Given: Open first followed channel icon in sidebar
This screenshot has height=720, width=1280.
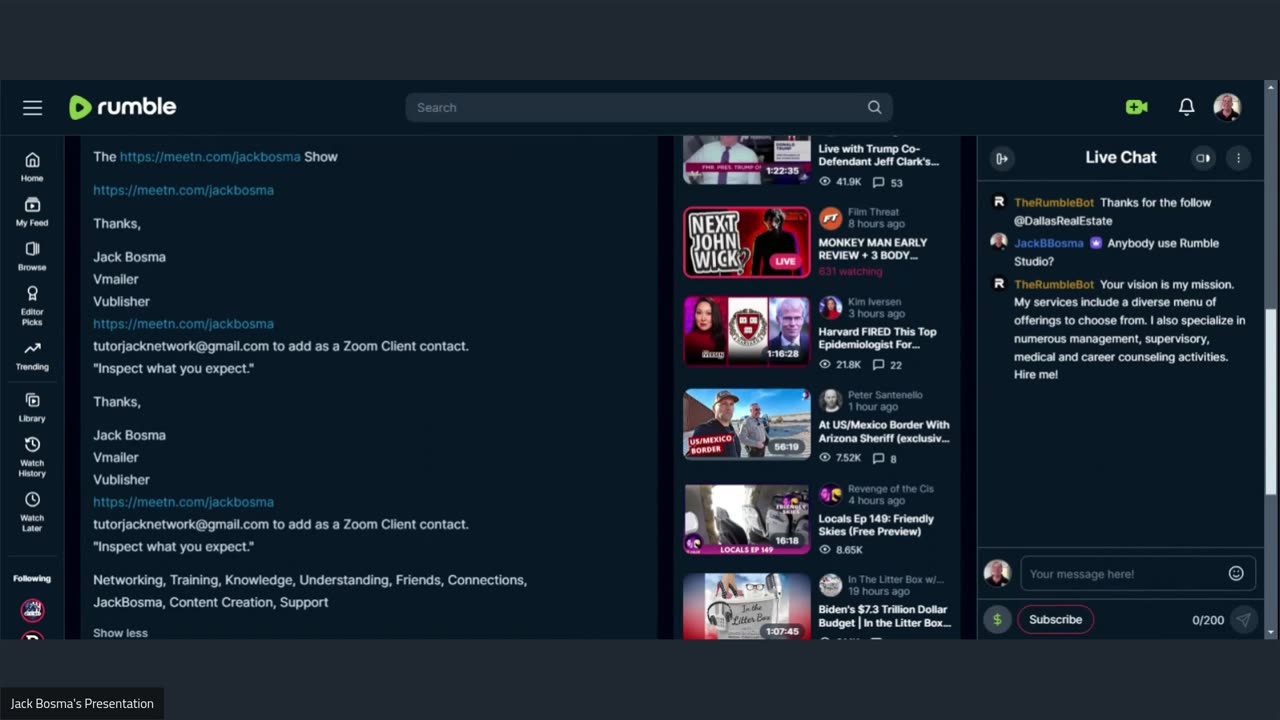Looking at the screenshot, I should pyautogui.click(x=32, y=609).
